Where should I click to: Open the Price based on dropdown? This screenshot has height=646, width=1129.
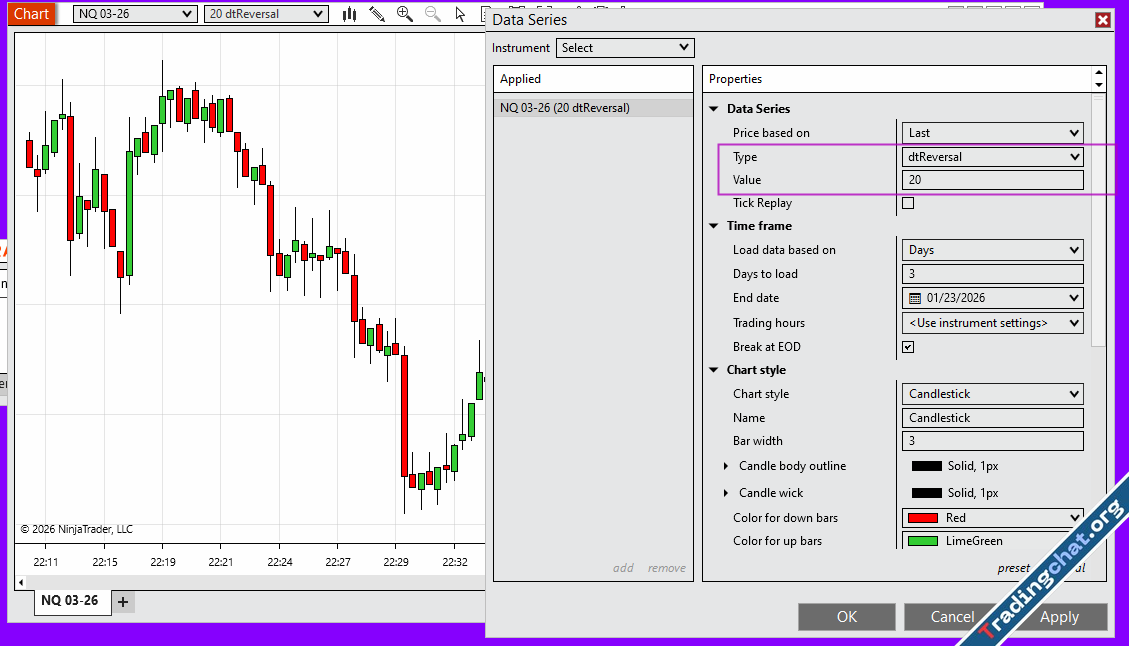[992, 133]
